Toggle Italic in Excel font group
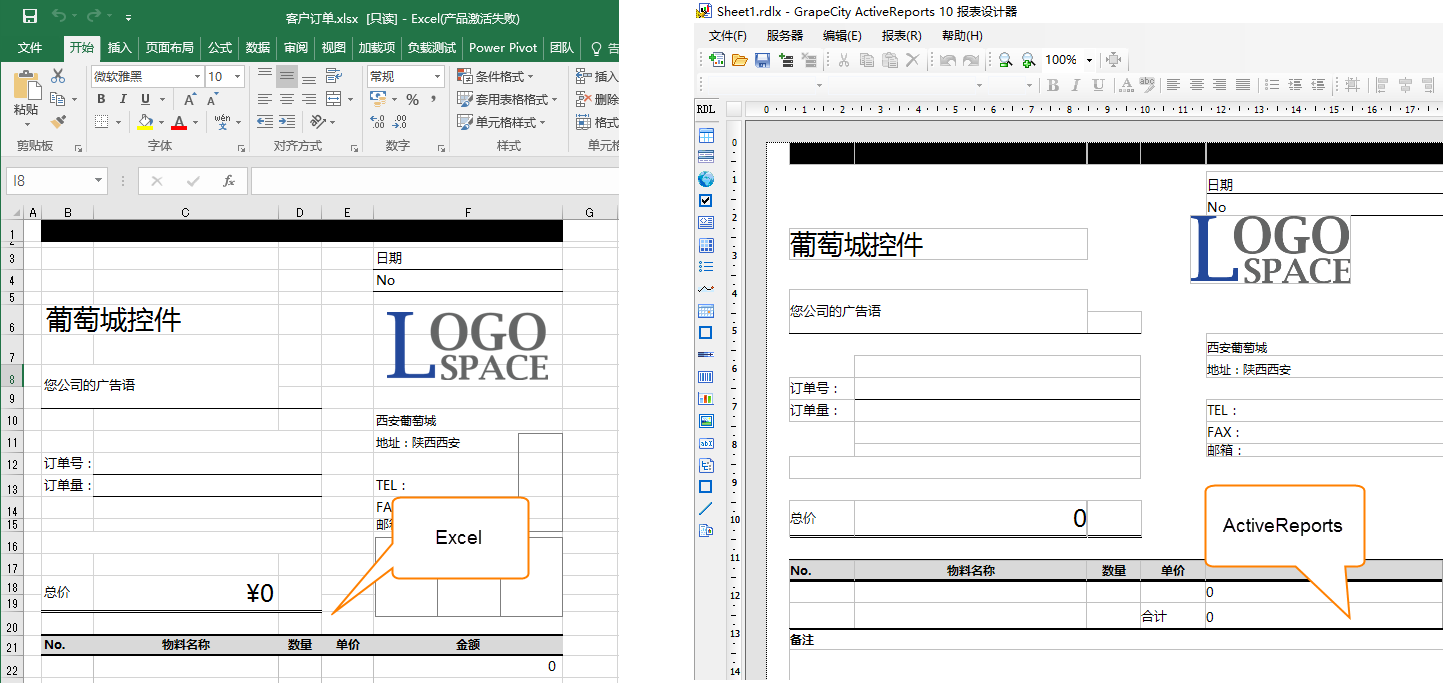Viewport: 1443px width, 683px height. [123, 99]
